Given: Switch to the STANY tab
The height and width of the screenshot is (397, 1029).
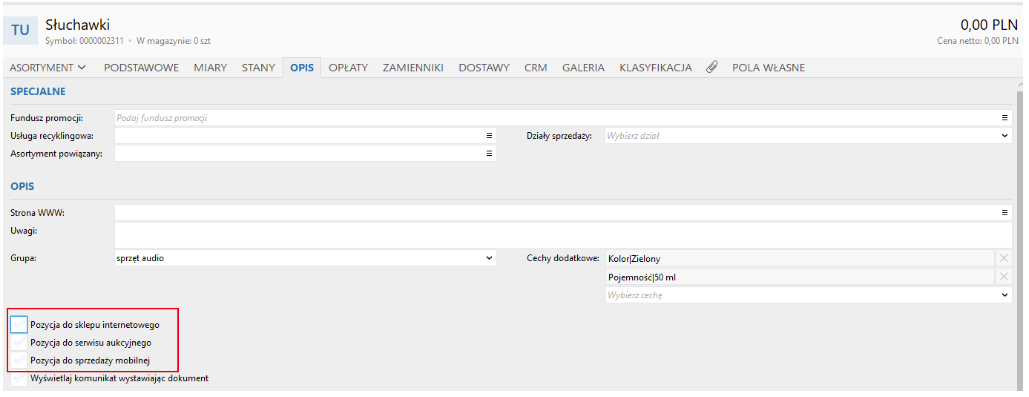Looking at the screenshot, I should click(258, 67).
